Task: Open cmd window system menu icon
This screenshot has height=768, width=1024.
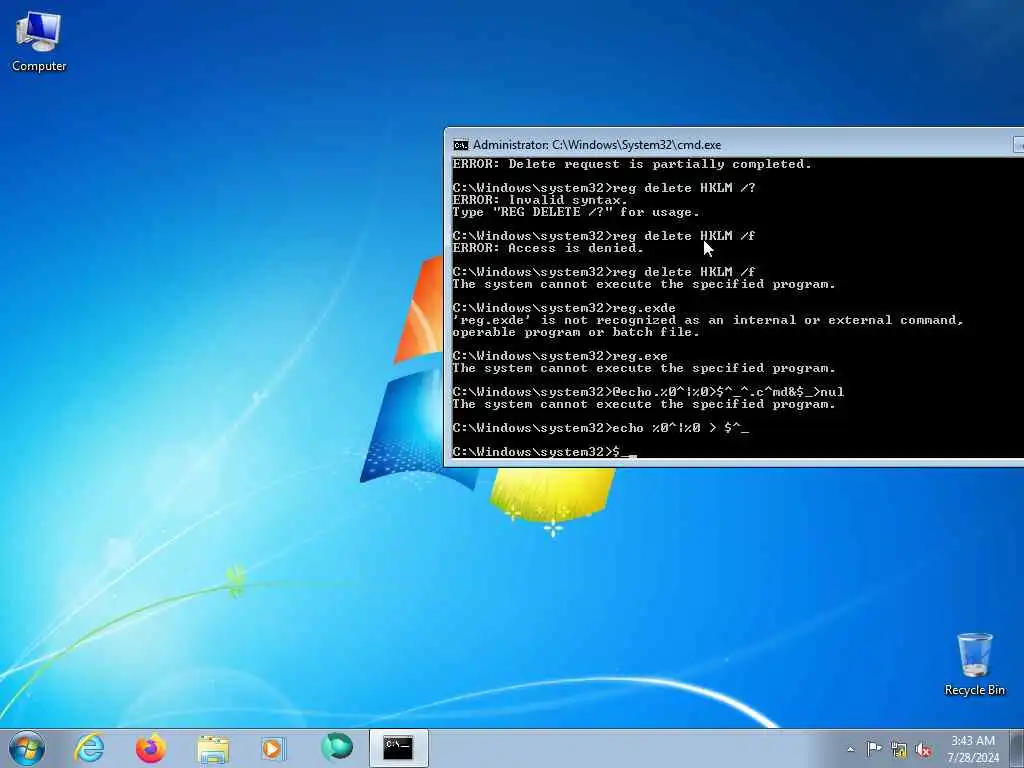Action: pyautogui.click(x=460, y=145)
